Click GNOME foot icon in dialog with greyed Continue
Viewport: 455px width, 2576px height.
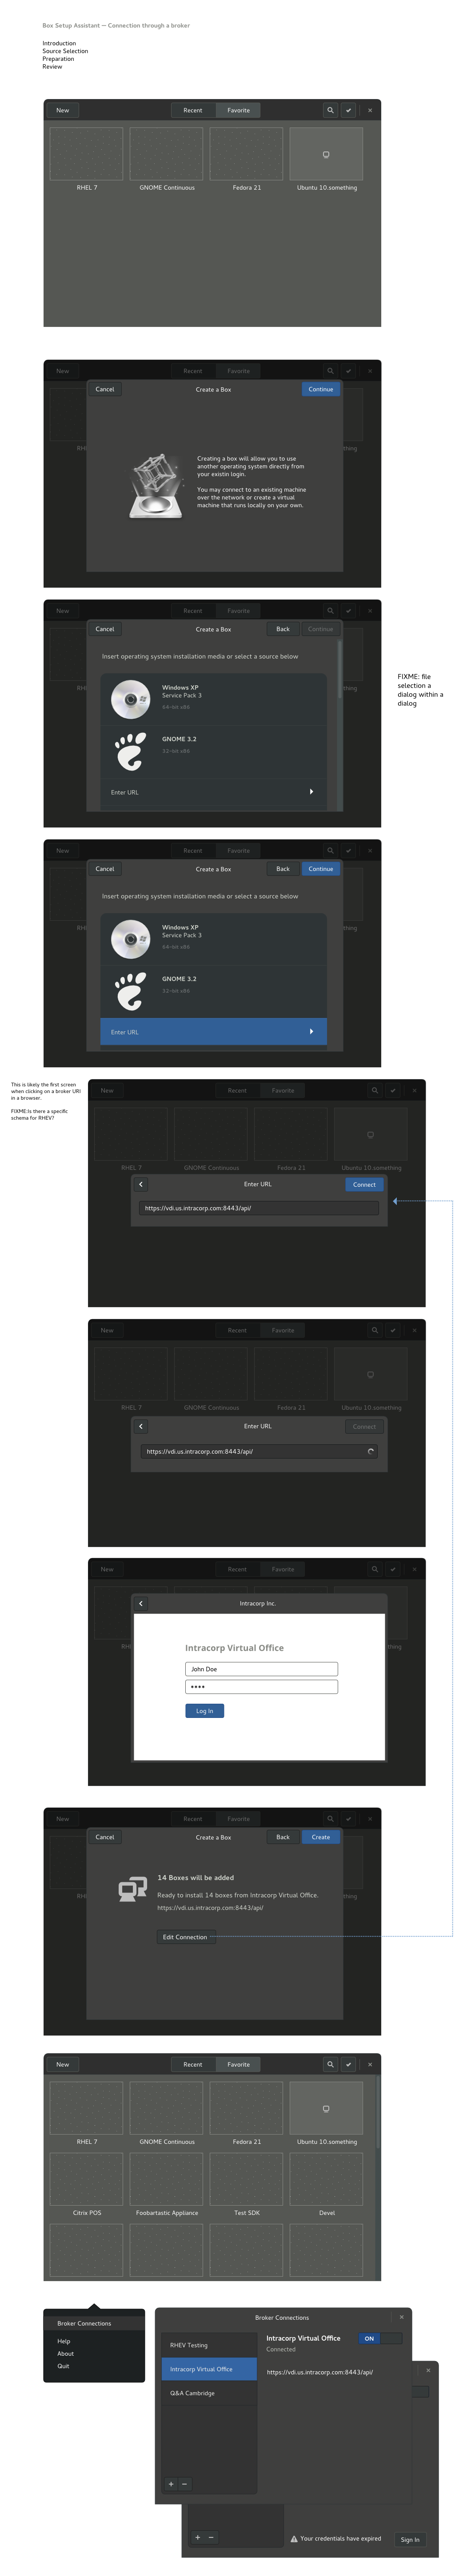point(130,751)
